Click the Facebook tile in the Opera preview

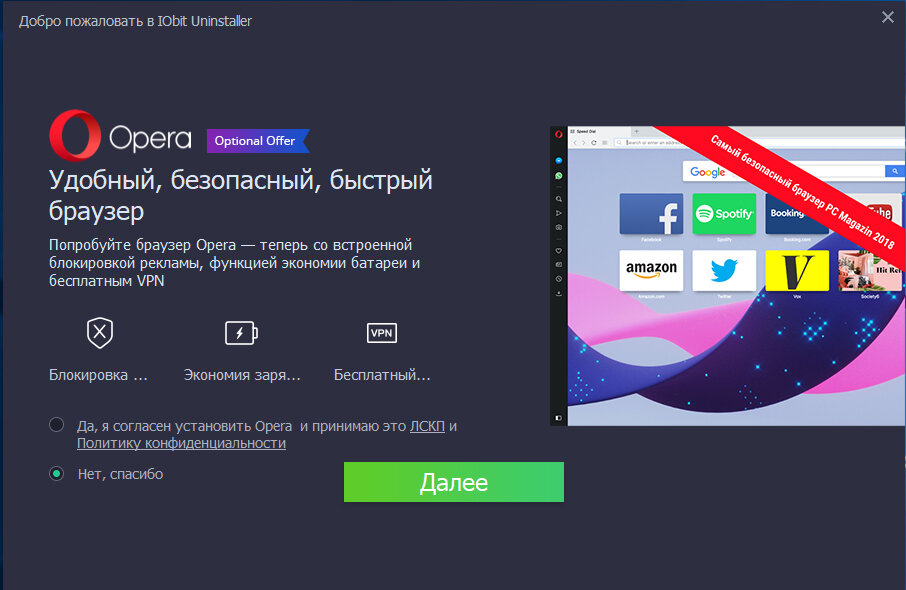tap(651, 214)
